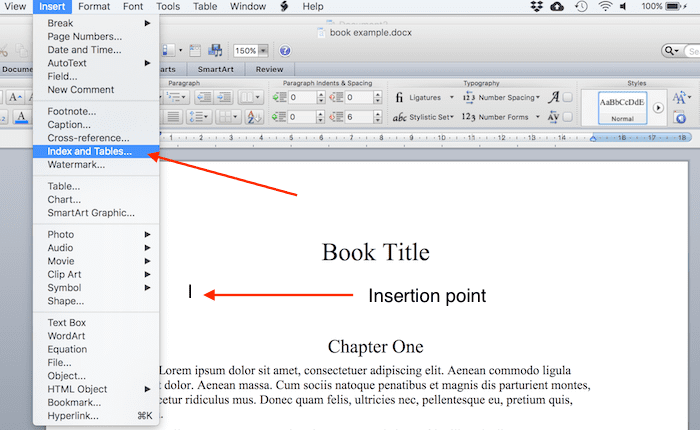
Task: Click the Cut scissors icon
Action: [x=4, y=50]
